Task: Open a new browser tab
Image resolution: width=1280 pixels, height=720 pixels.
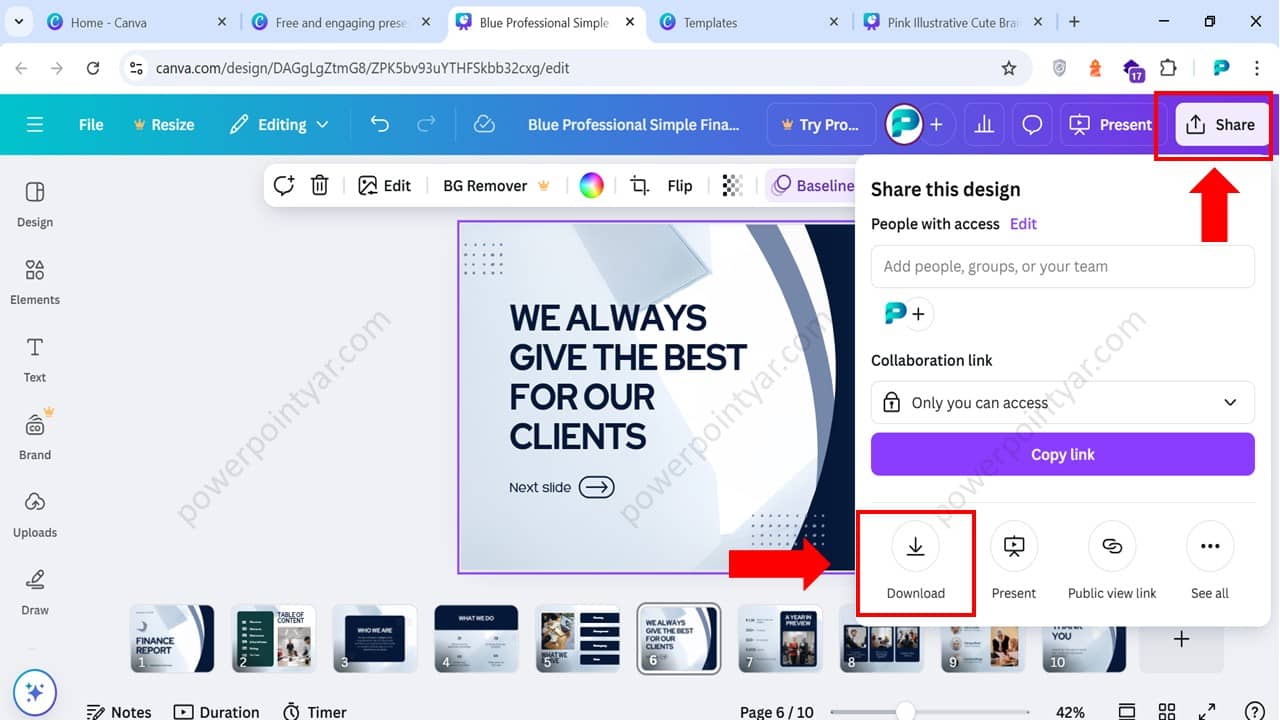Action: (x=1074, y=21)
